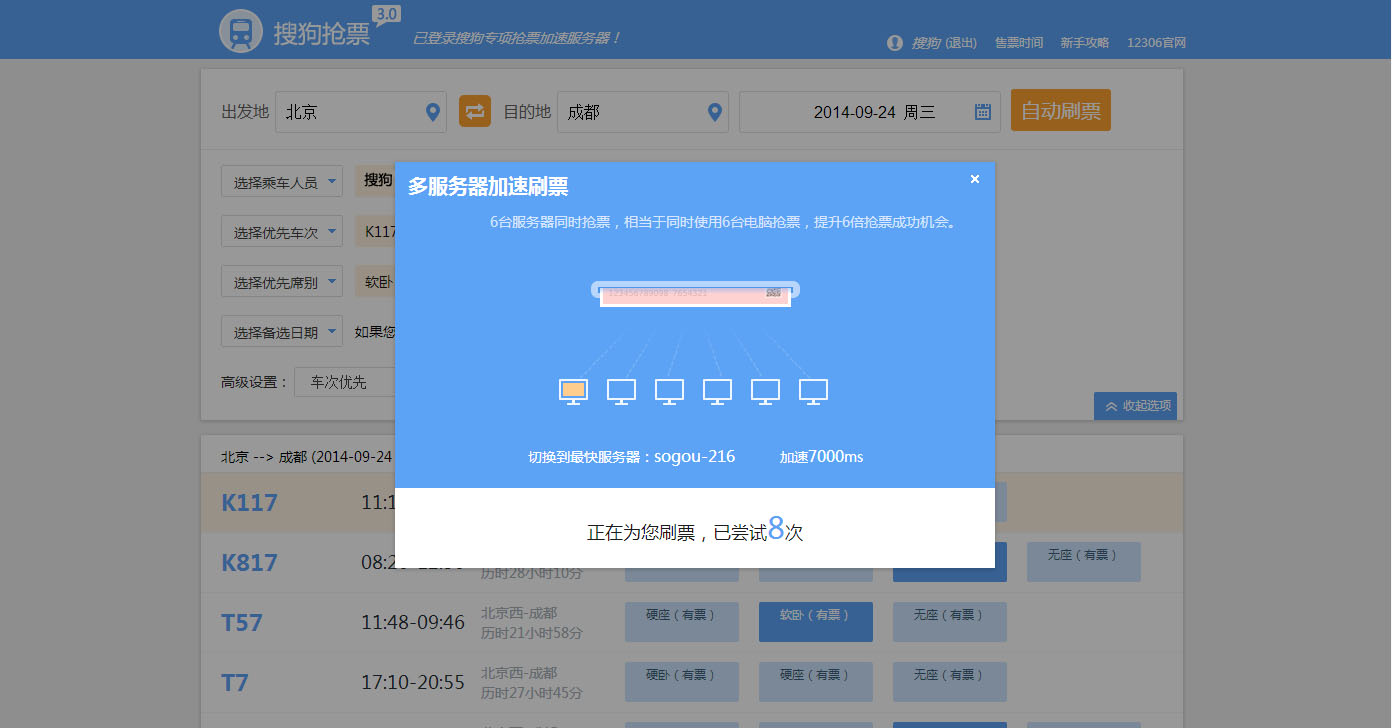Click the fourth server monitor icon

tap(717, 391)
